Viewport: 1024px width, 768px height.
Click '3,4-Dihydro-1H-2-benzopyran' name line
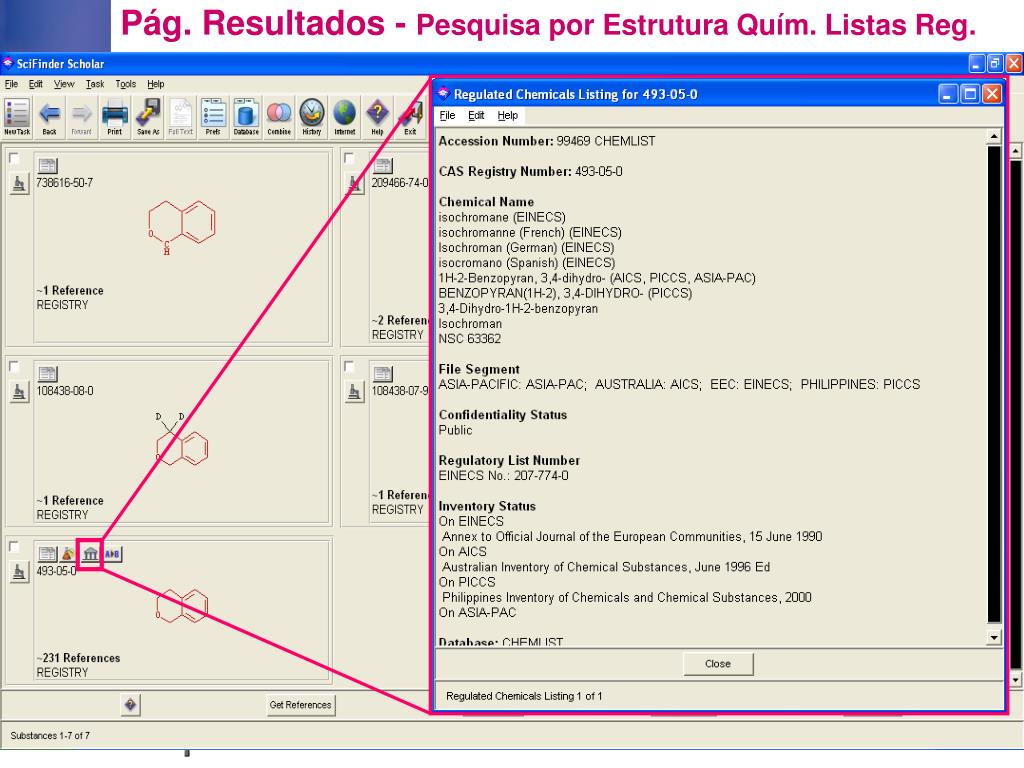pos(518,308)
